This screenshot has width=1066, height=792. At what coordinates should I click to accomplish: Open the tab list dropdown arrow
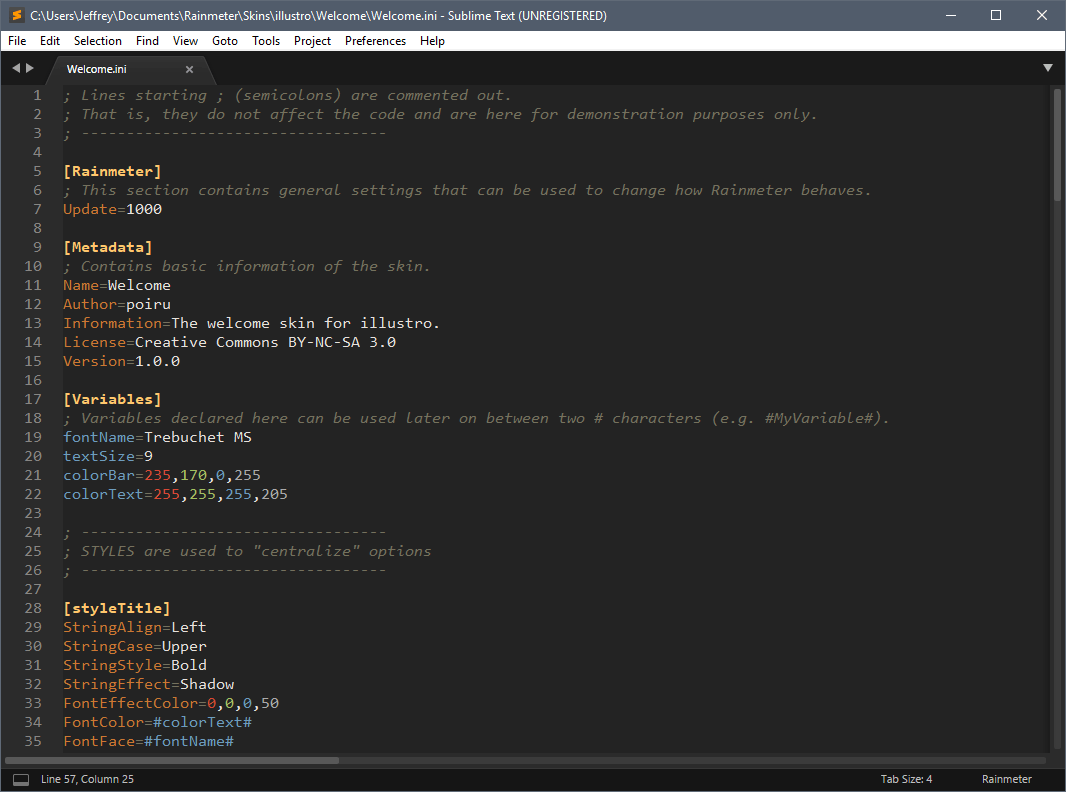[x=1048, y=68]
